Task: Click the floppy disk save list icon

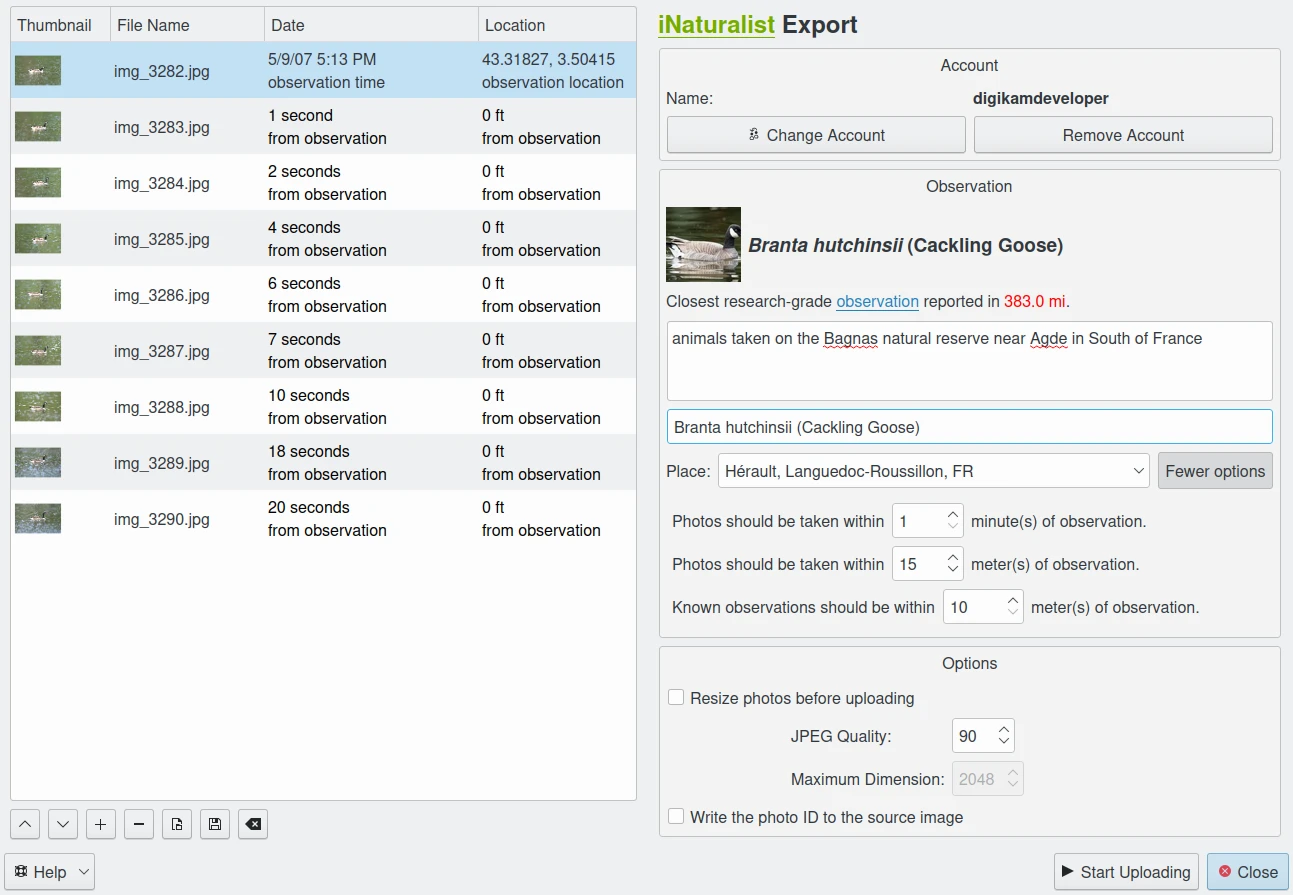Action: pyautogui.click(x=214, y=824)
